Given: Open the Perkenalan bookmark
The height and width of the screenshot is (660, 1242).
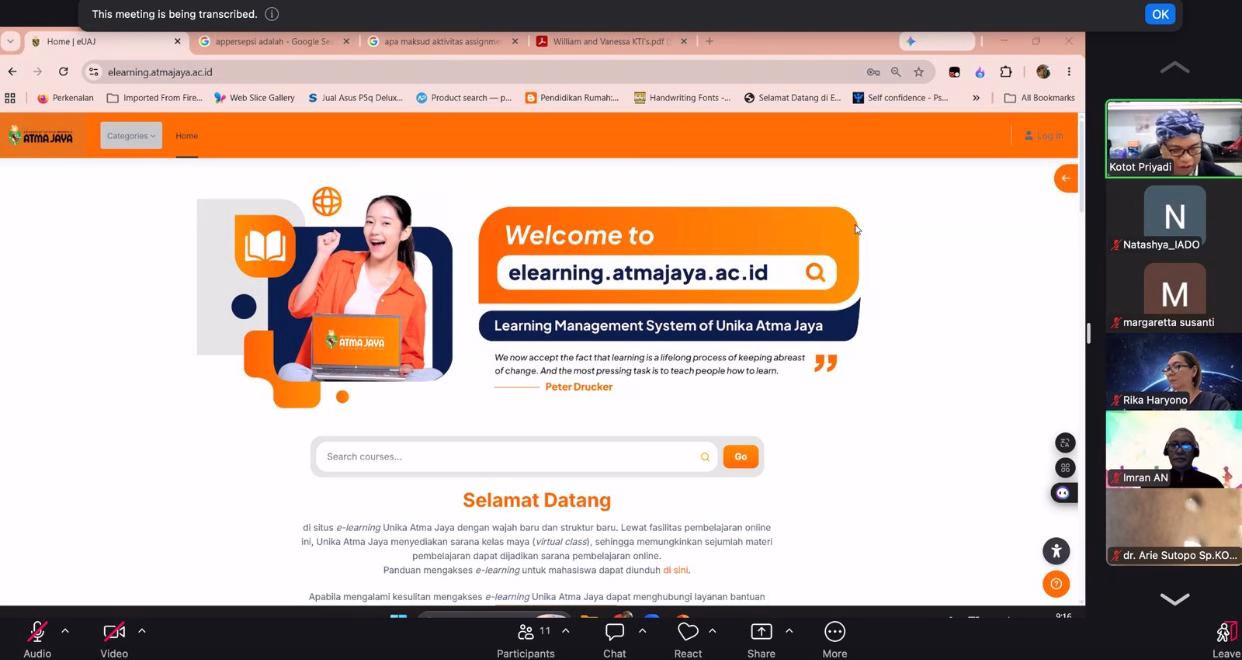Looking at the screenshot, I should (x=65, y=98).
